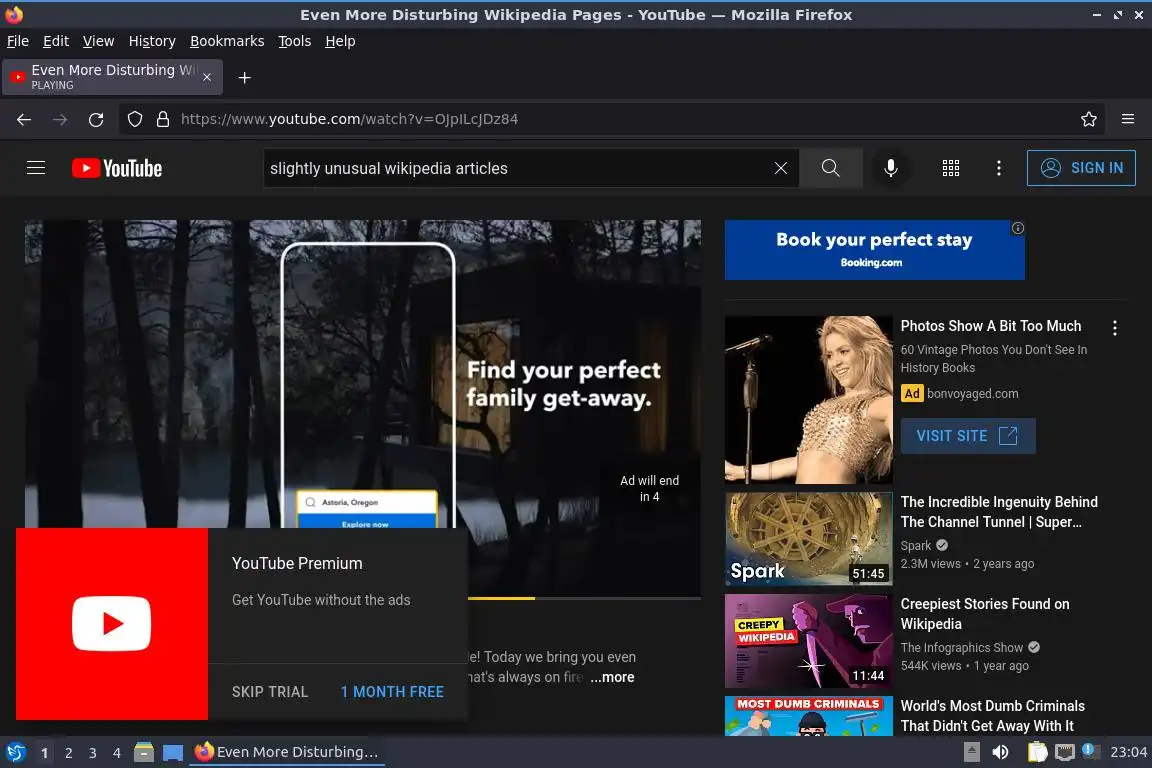Image resolution: width=1152 pixels, height=768 pixels.
Task: Select Firefox Even More Disturbing taskbar entry
Action: (287, 752)
